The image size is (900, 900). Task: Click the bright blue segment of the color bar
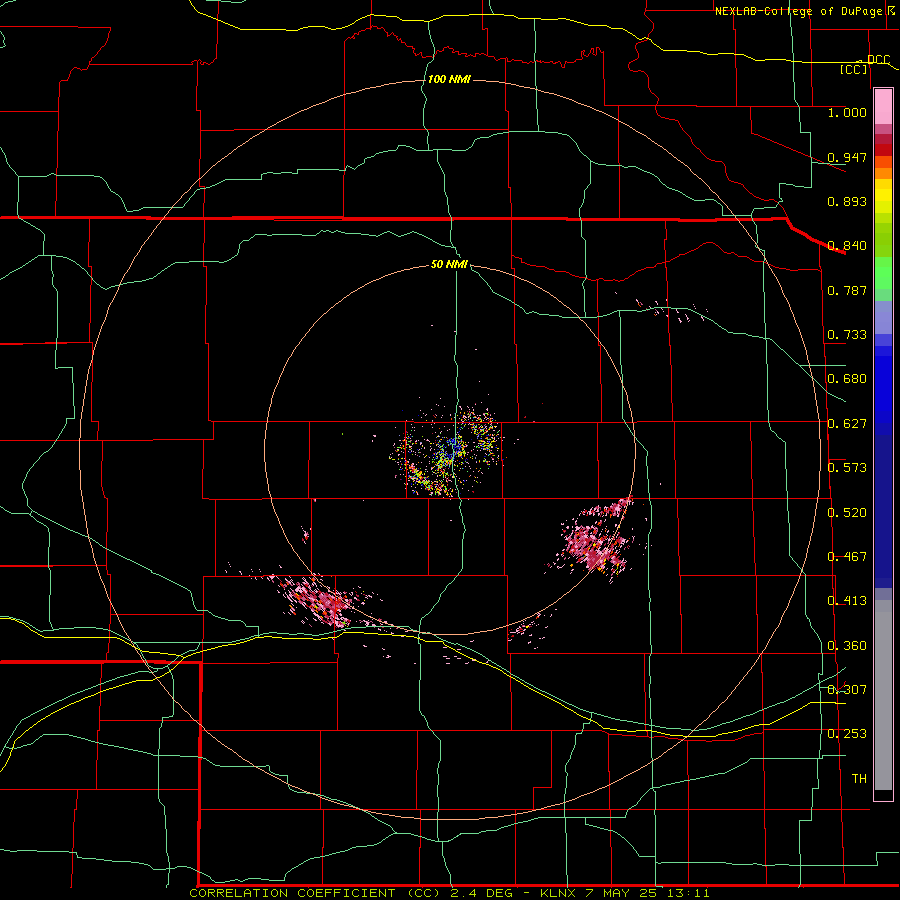pos(883,390)
